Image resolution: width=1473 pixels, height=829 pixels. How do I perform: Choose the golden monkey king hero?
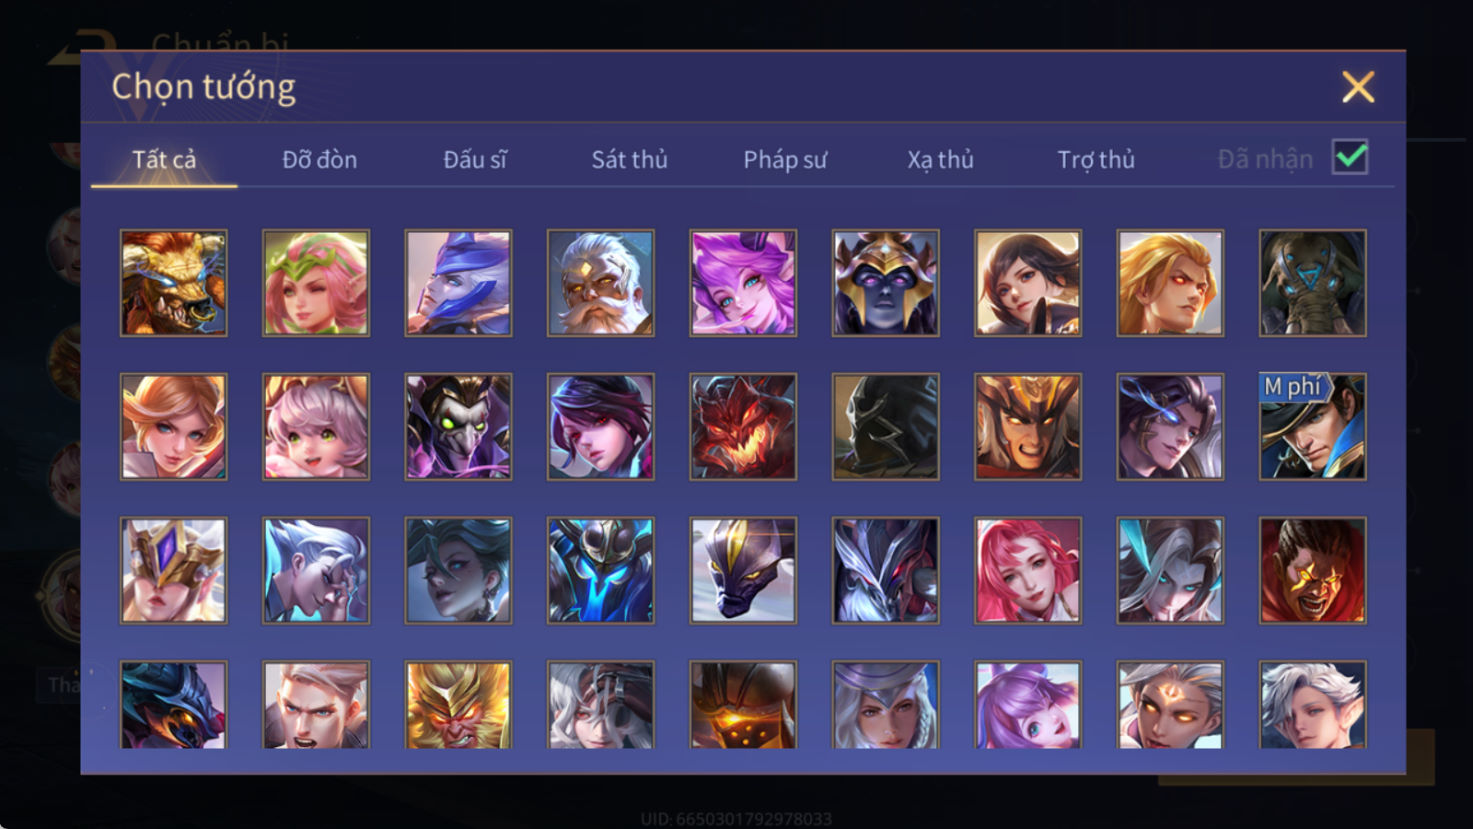[x=458, y=705]
